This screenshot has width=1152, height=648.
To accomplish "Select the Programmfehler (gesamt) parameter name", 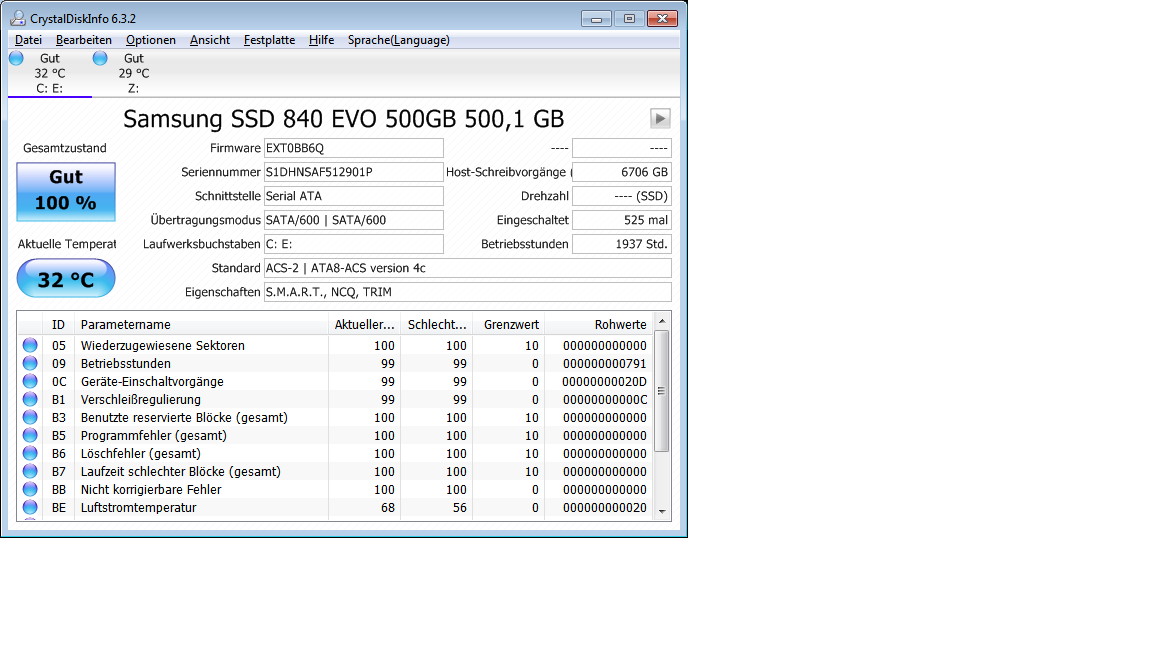I will [x=154, y=436].
